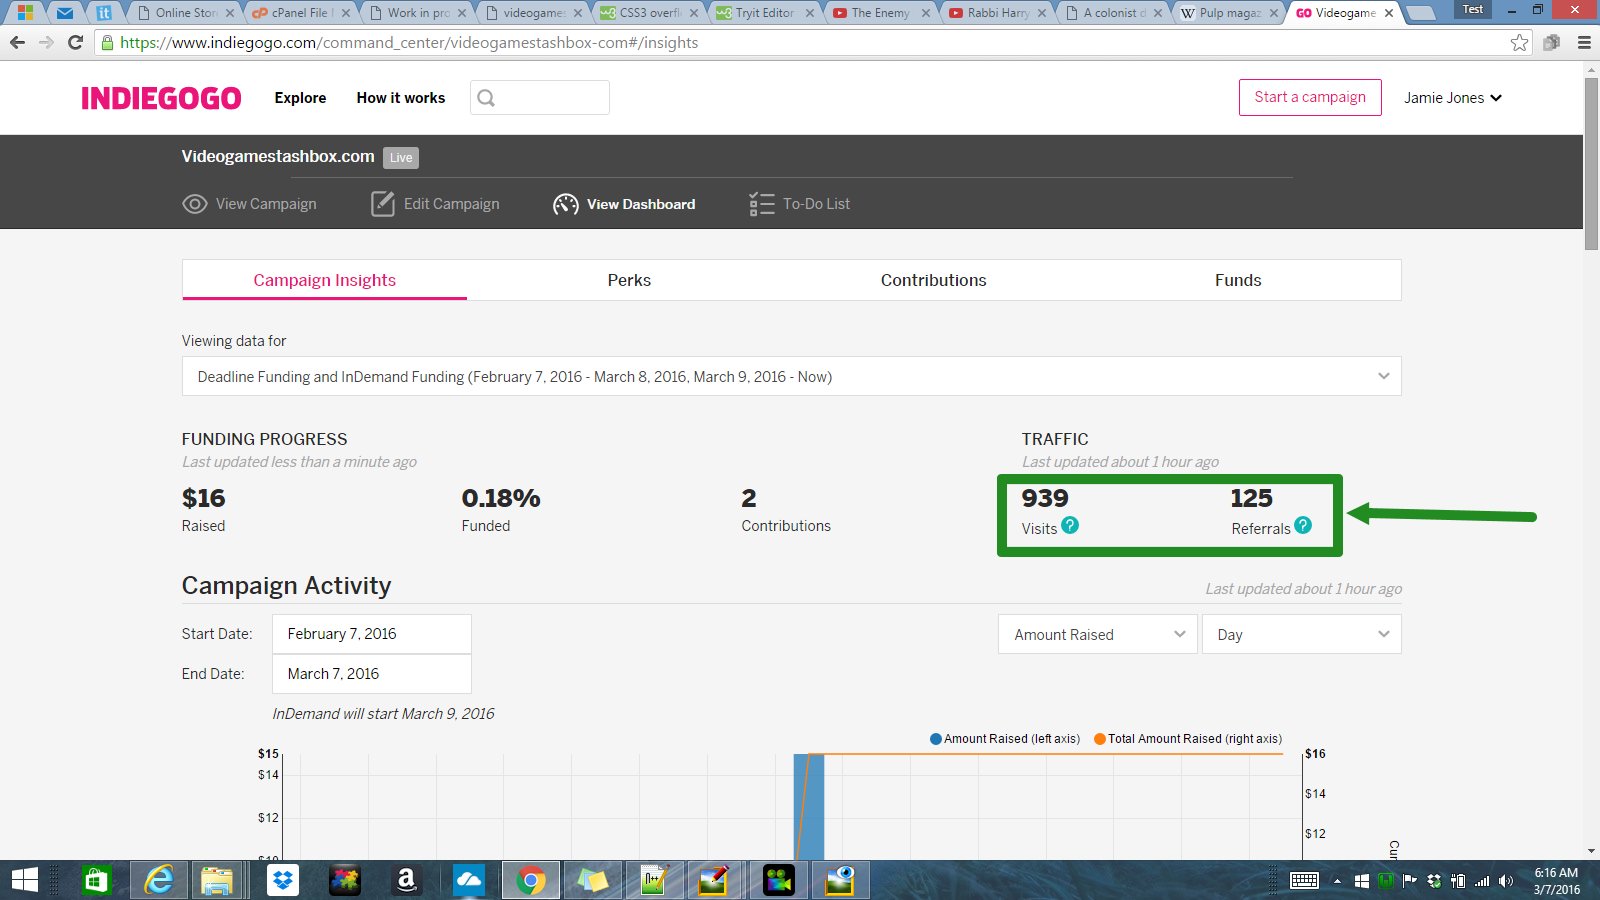Viewport: 1600px width, 900px height.
Task: Click the volume speaker tray icon
Action: pos(1506,881)
